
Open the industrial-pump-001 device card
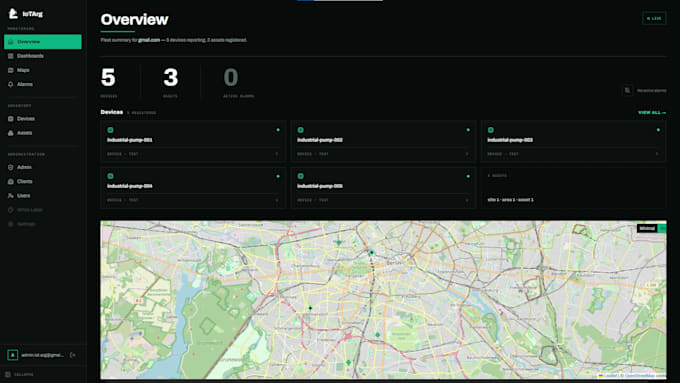[x=193, y=141]
